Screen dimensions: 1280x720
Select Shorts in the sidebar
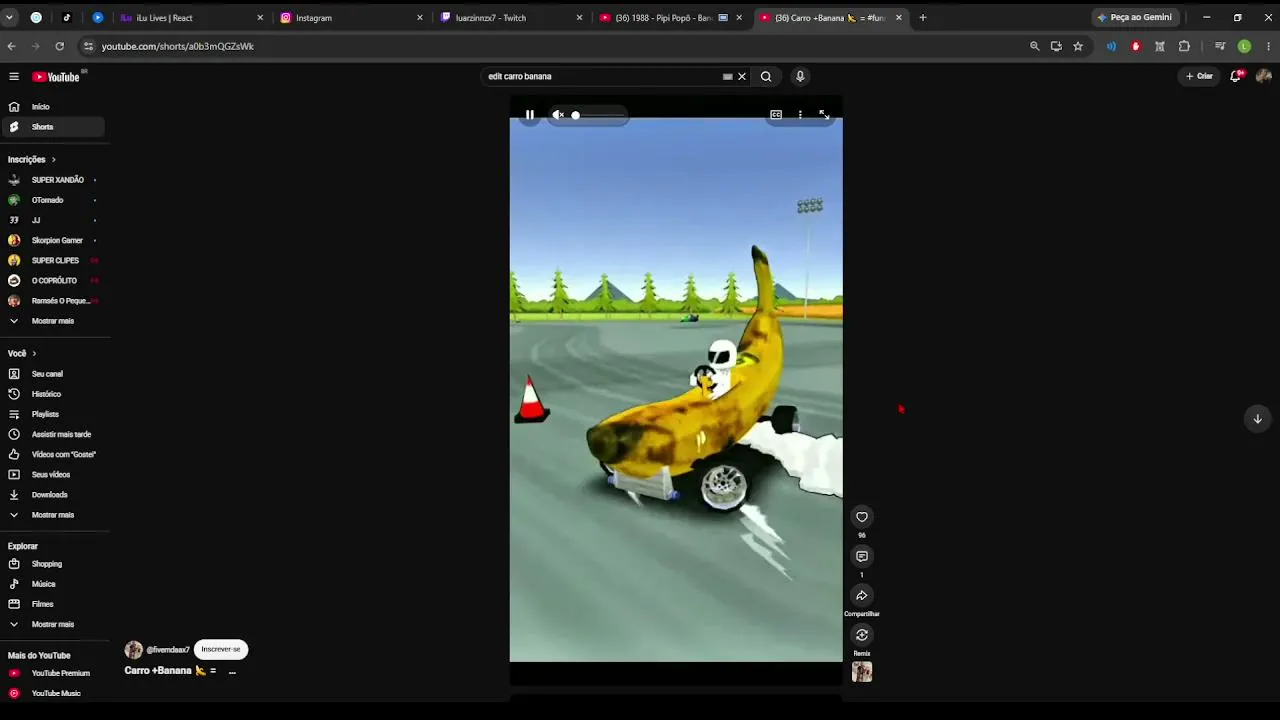(x=52, y=127)
